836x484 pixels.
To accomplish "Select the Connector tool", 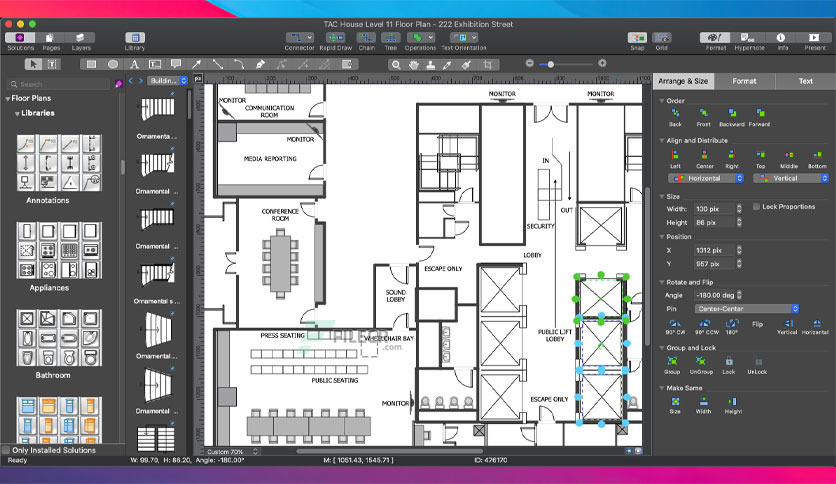I will (x=299, y=38).
